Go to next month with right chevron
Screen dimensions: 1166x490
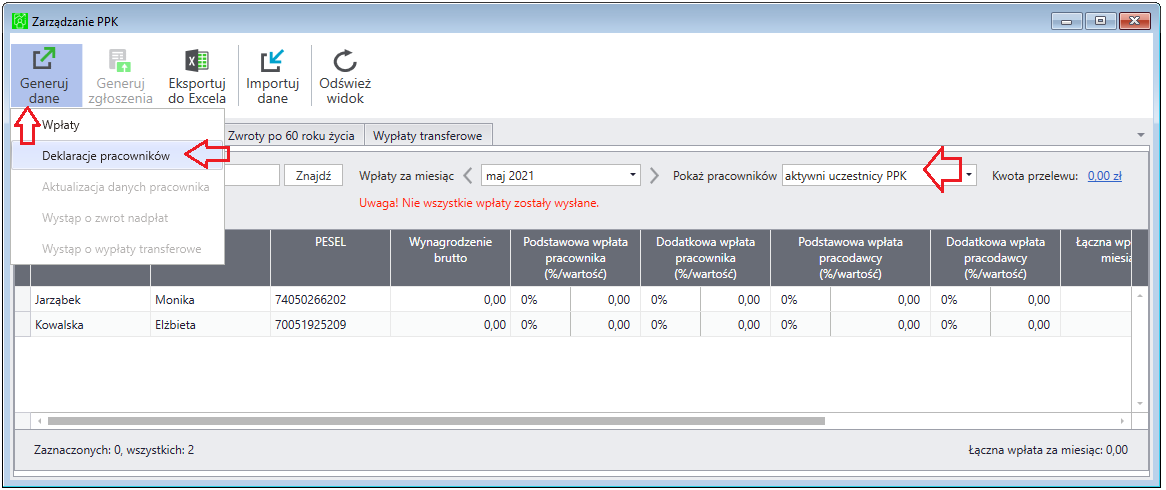[x=654, y=176]
